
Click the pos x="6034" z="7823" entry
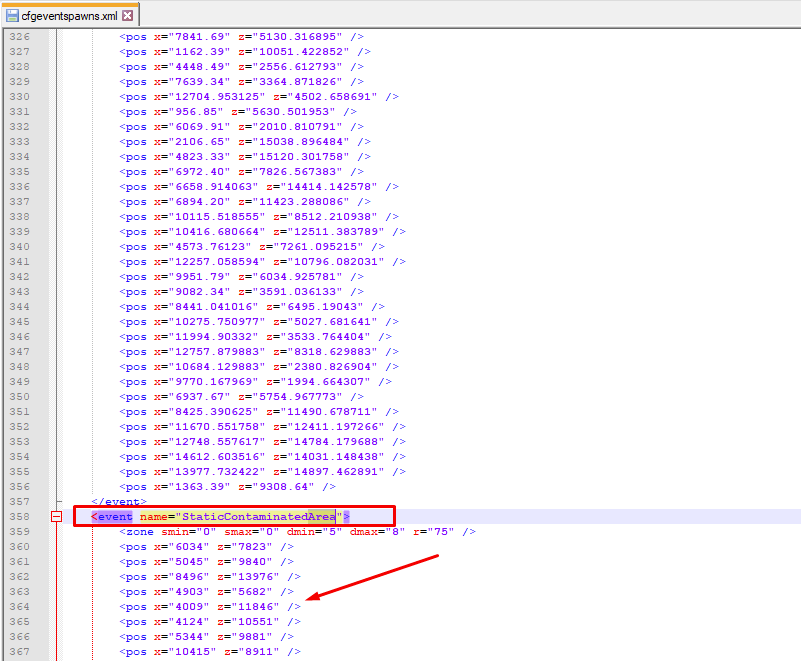click(206, 547)
